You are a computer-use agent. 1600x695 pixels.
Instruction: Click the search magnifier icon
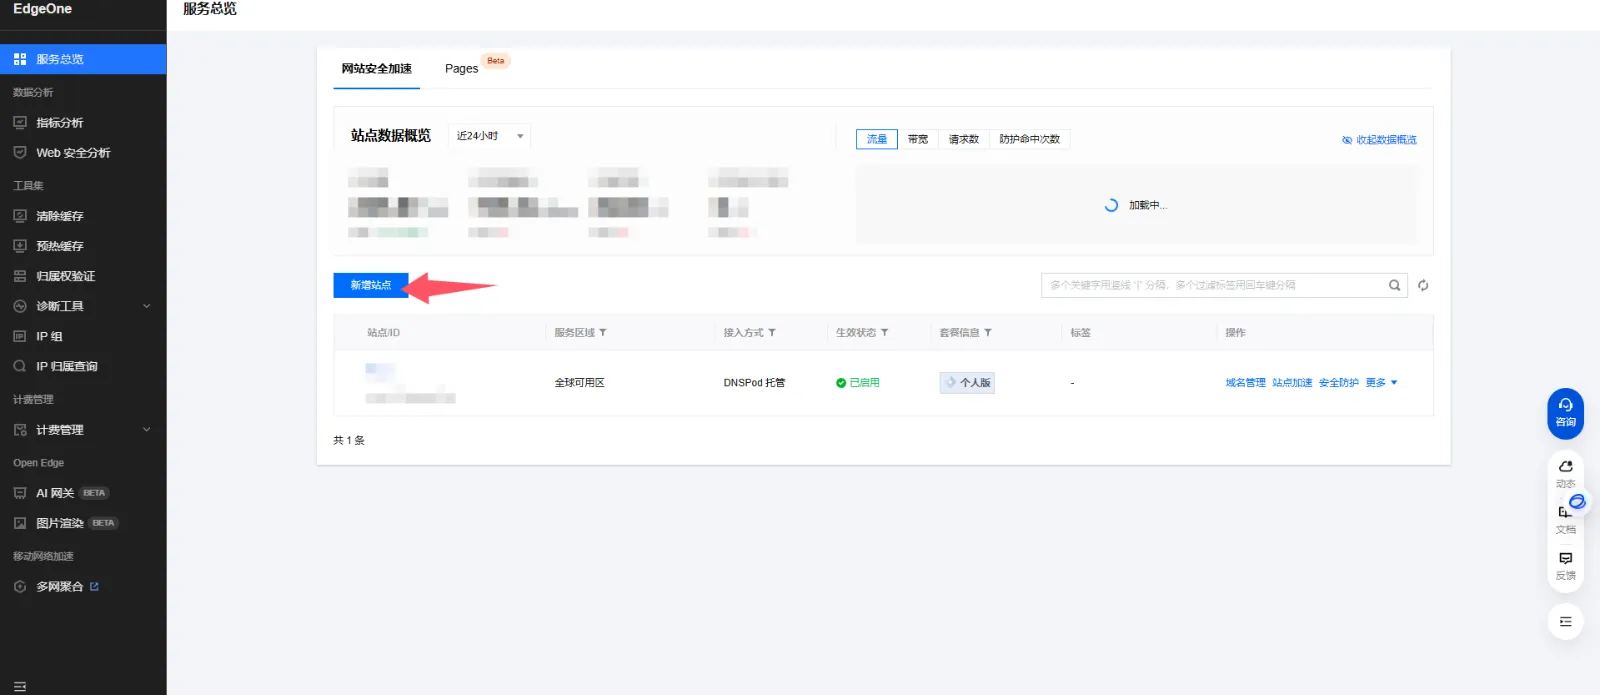[x=1395, y=285]
